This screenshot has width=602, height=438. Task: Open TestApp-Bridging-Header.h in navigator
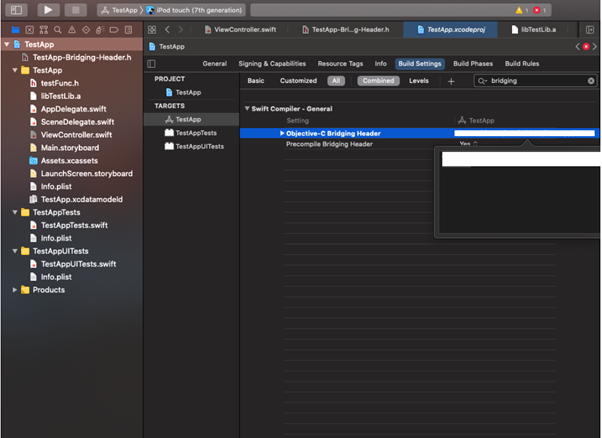tap(76, 57)
